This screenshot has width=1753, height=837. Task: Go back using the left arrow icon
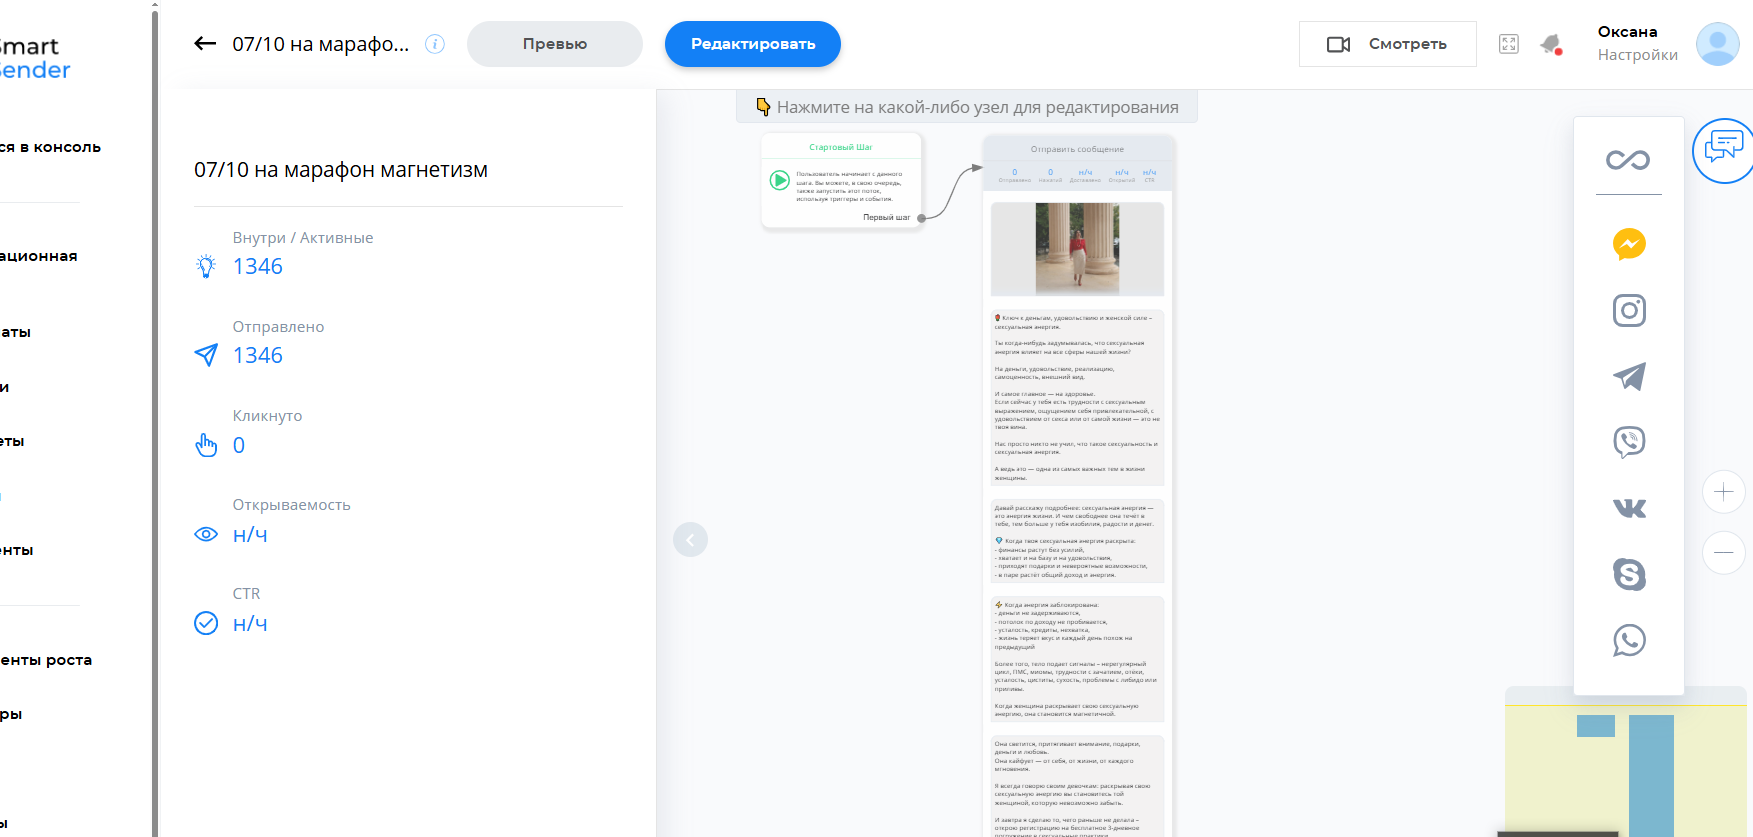click(x=205, y=43)
